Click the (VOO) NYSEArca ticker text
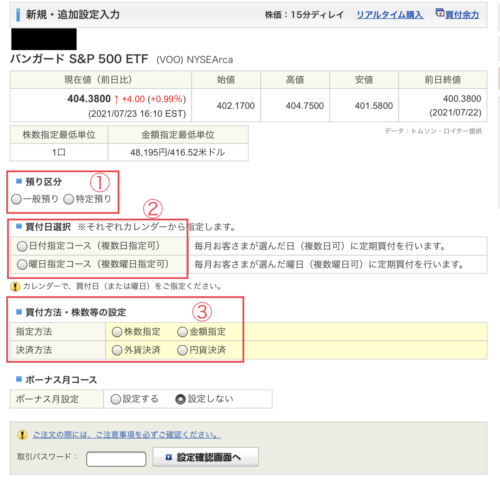 195,60
